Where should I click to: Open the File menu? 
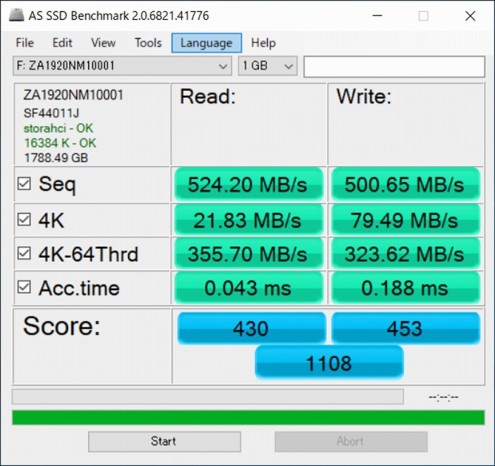coord(25,43)
